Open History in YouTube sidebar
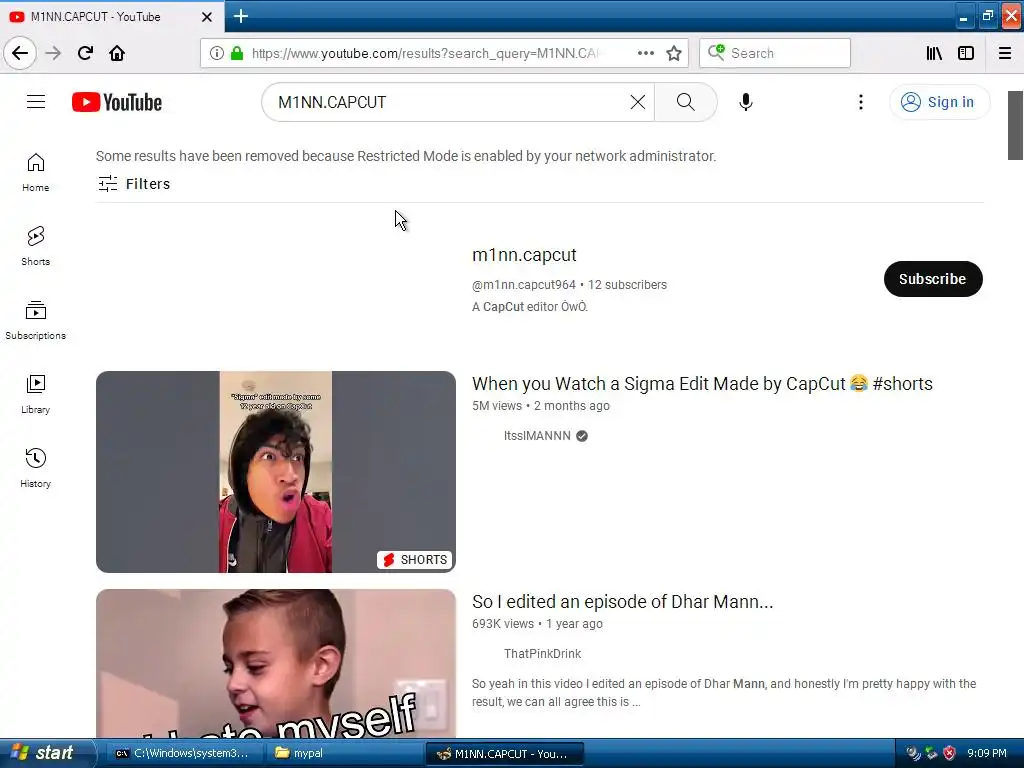 [35, 468]
